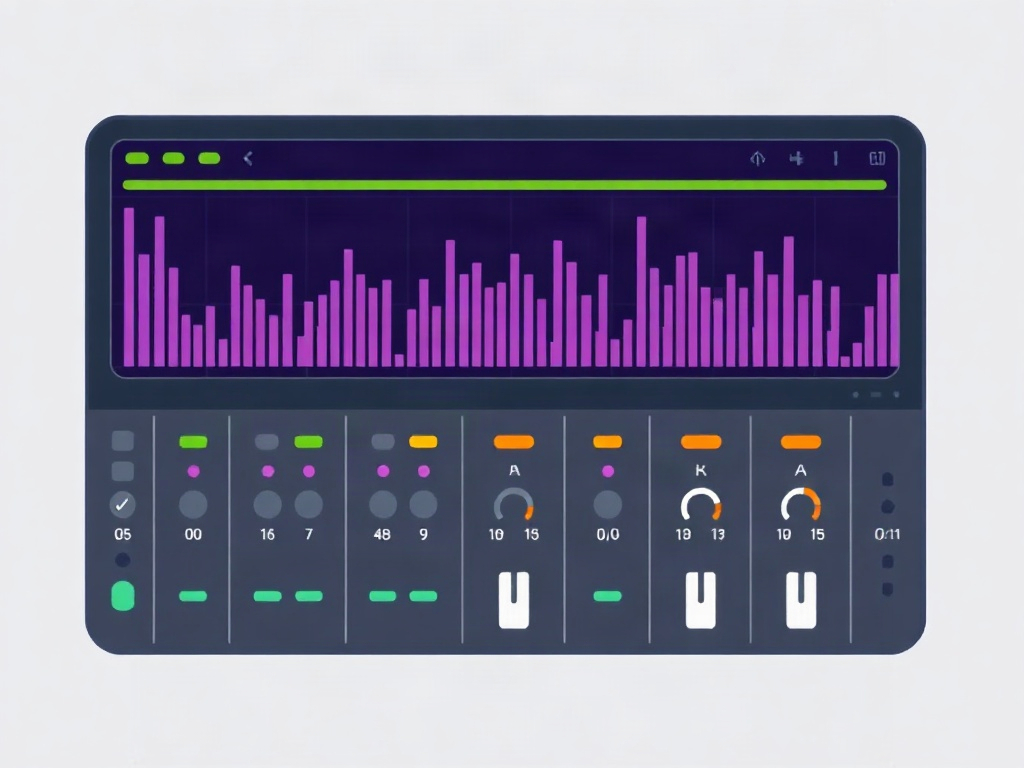The image size is (1024, 768).
Task: Click the gray knob above the 16 value
Action: (x=268, y=504)
